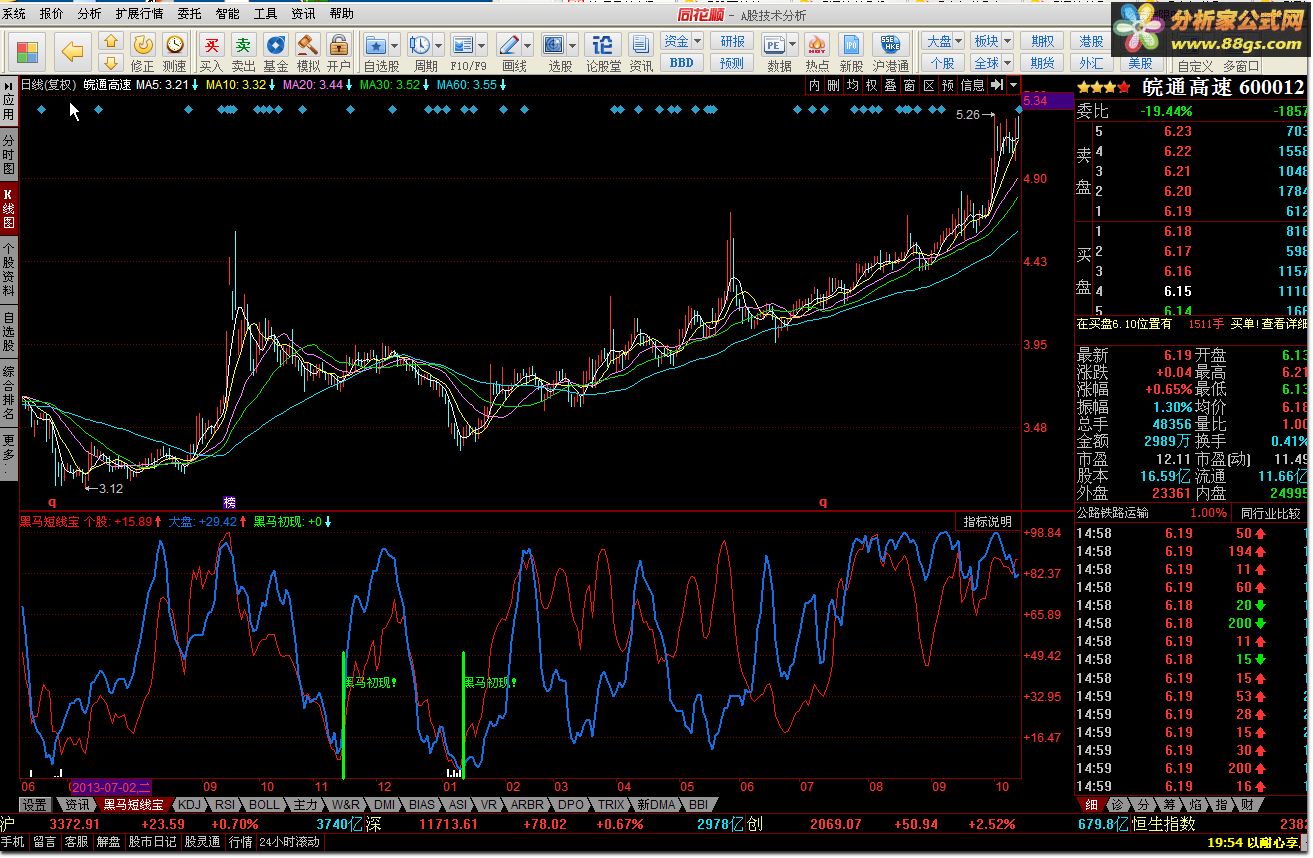Toggle the 均 moving average option
The height and width of the screenshot is (858, 1313).
(x=853, y=86)
